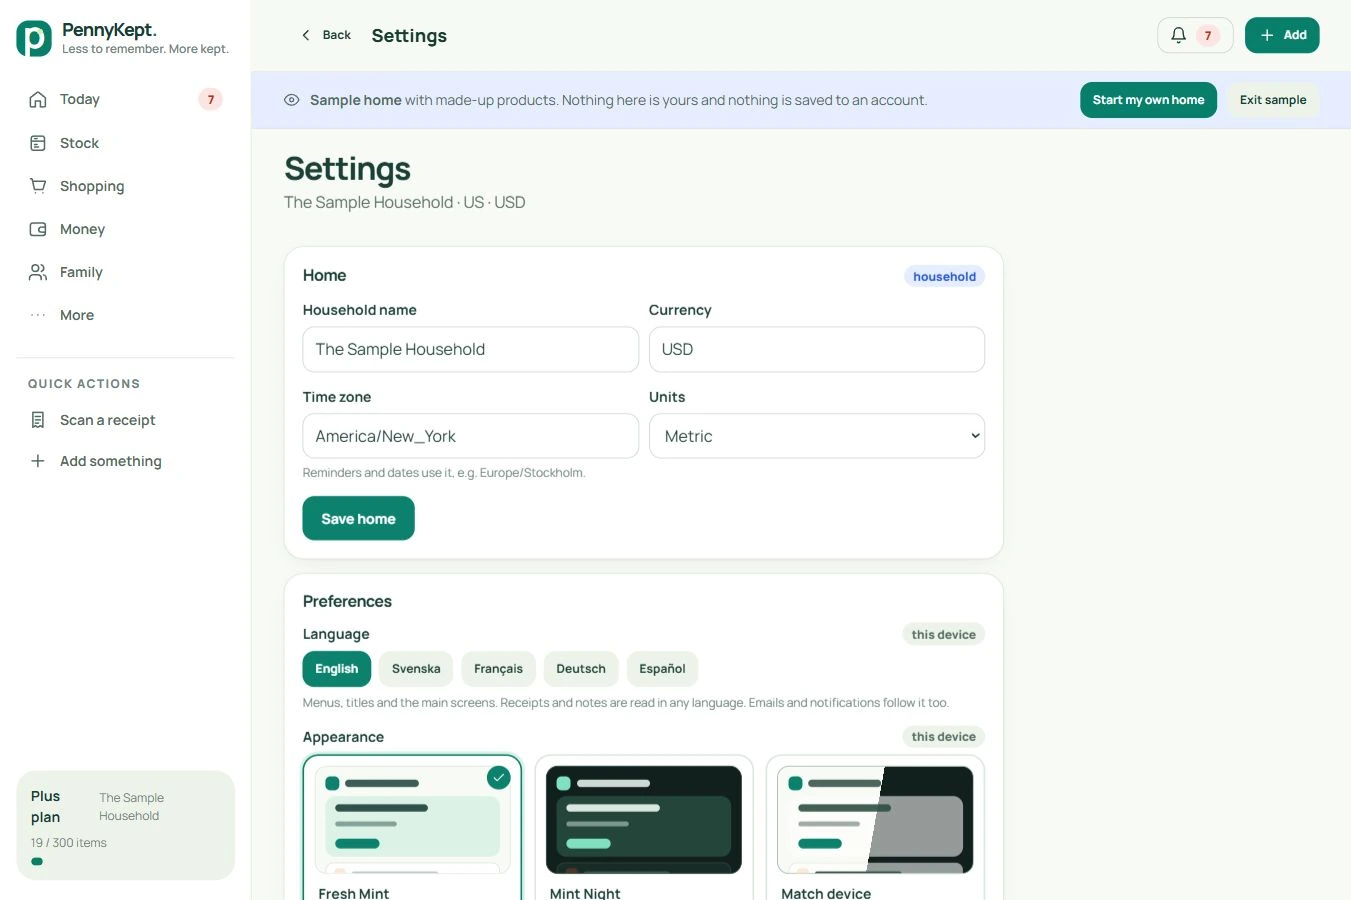Choose the Match device appearance theme
Viewport: 1351px width, 900px height.
tap(875, 828)
